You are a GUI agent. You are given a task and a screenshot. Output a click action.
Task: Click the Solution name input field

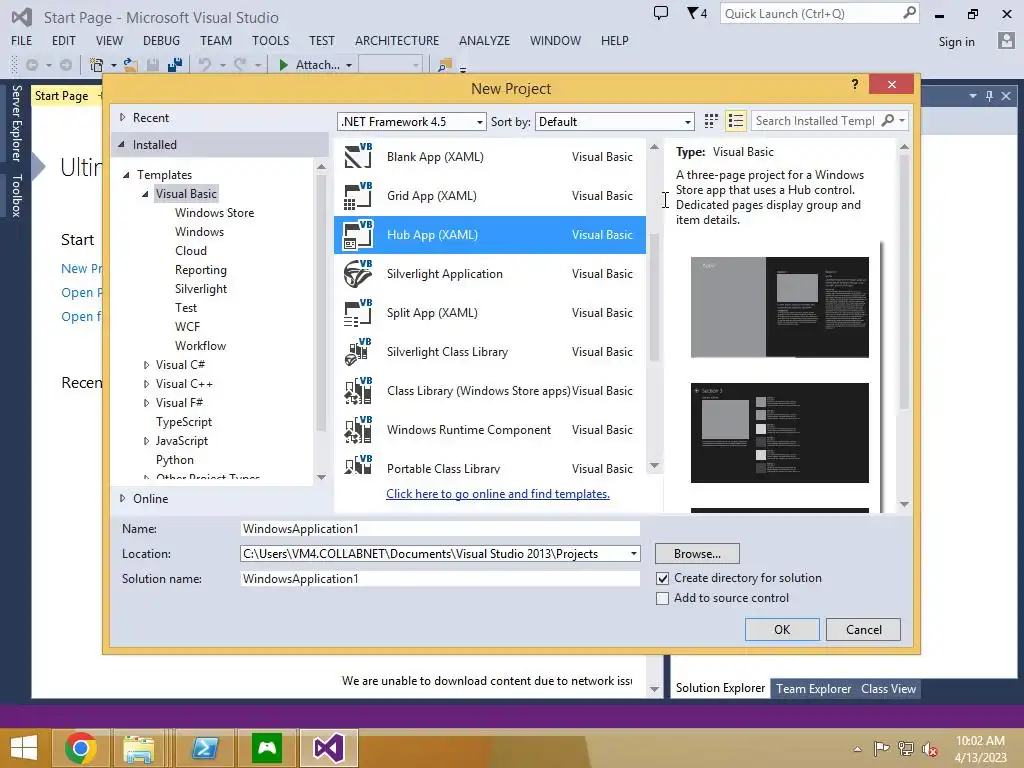440,579
